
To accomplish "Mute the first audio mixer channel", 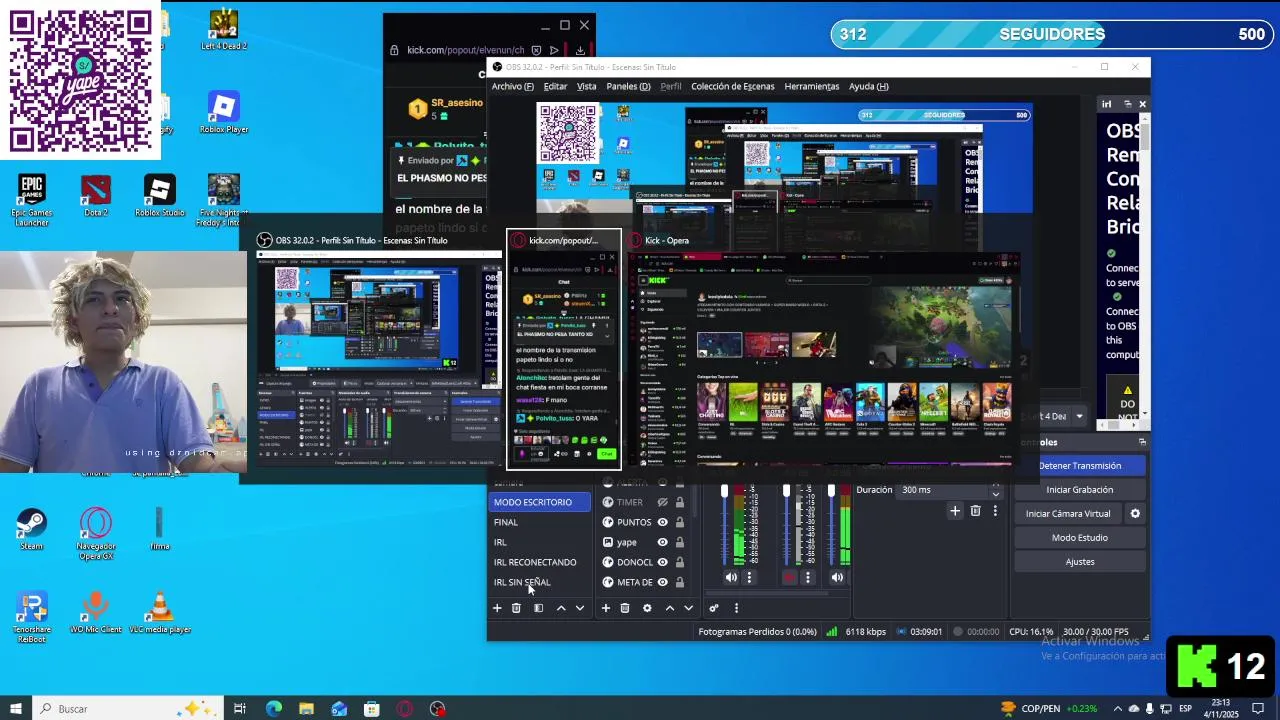I will (731, 577).
